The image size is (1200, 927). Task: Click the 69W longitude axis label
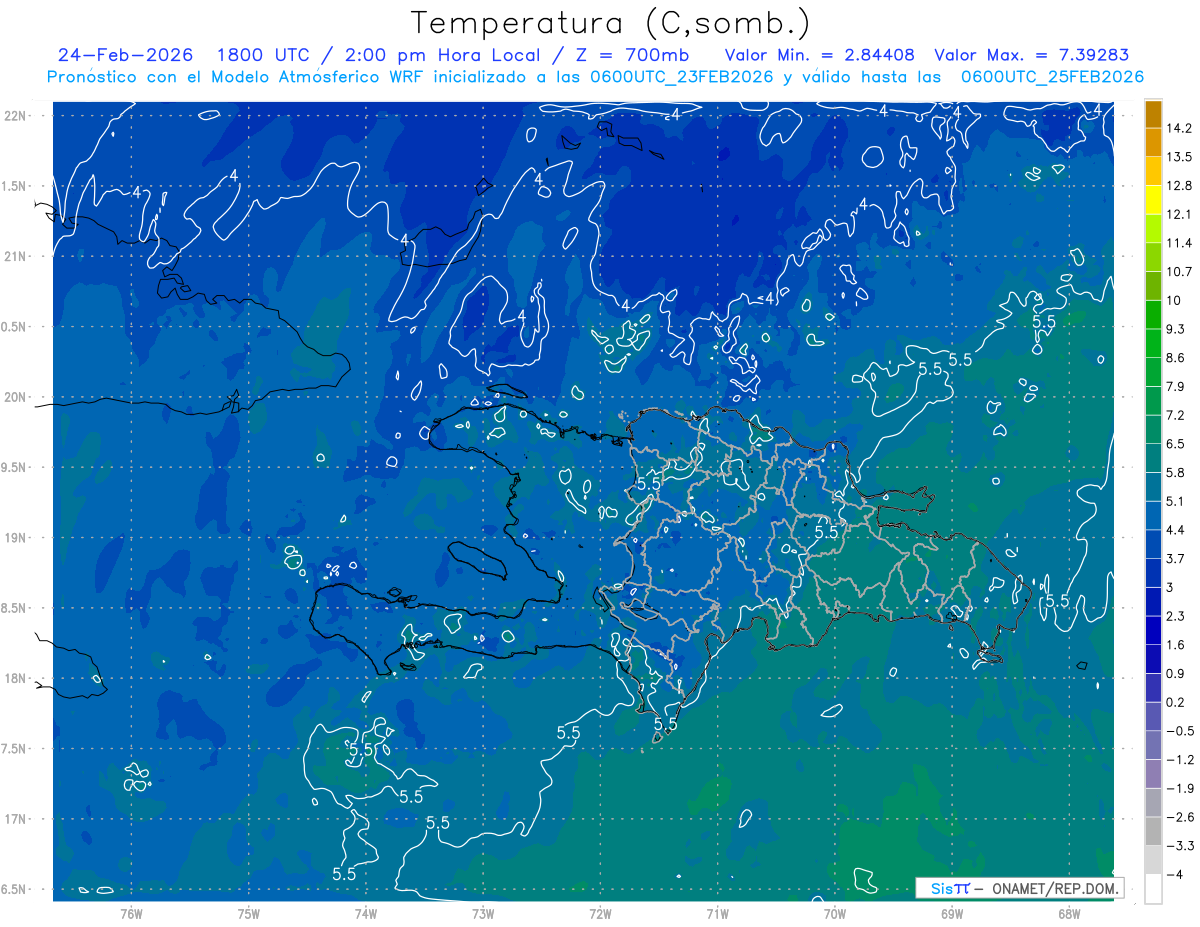[x=952, y=914]
